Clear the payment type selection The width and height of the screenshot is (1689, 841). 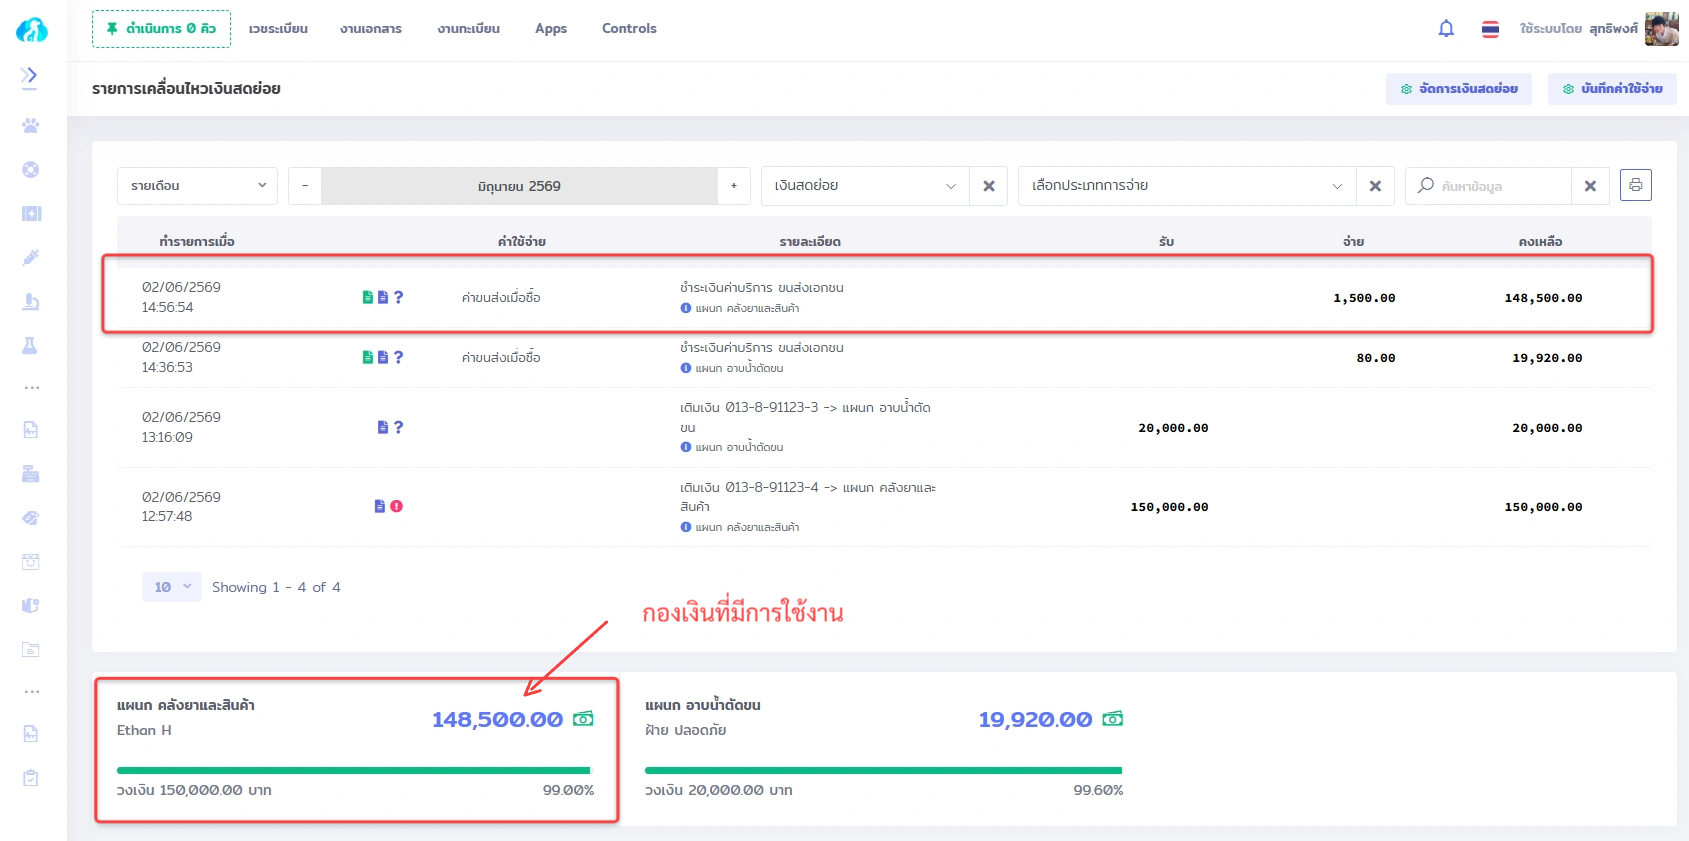1375,186
